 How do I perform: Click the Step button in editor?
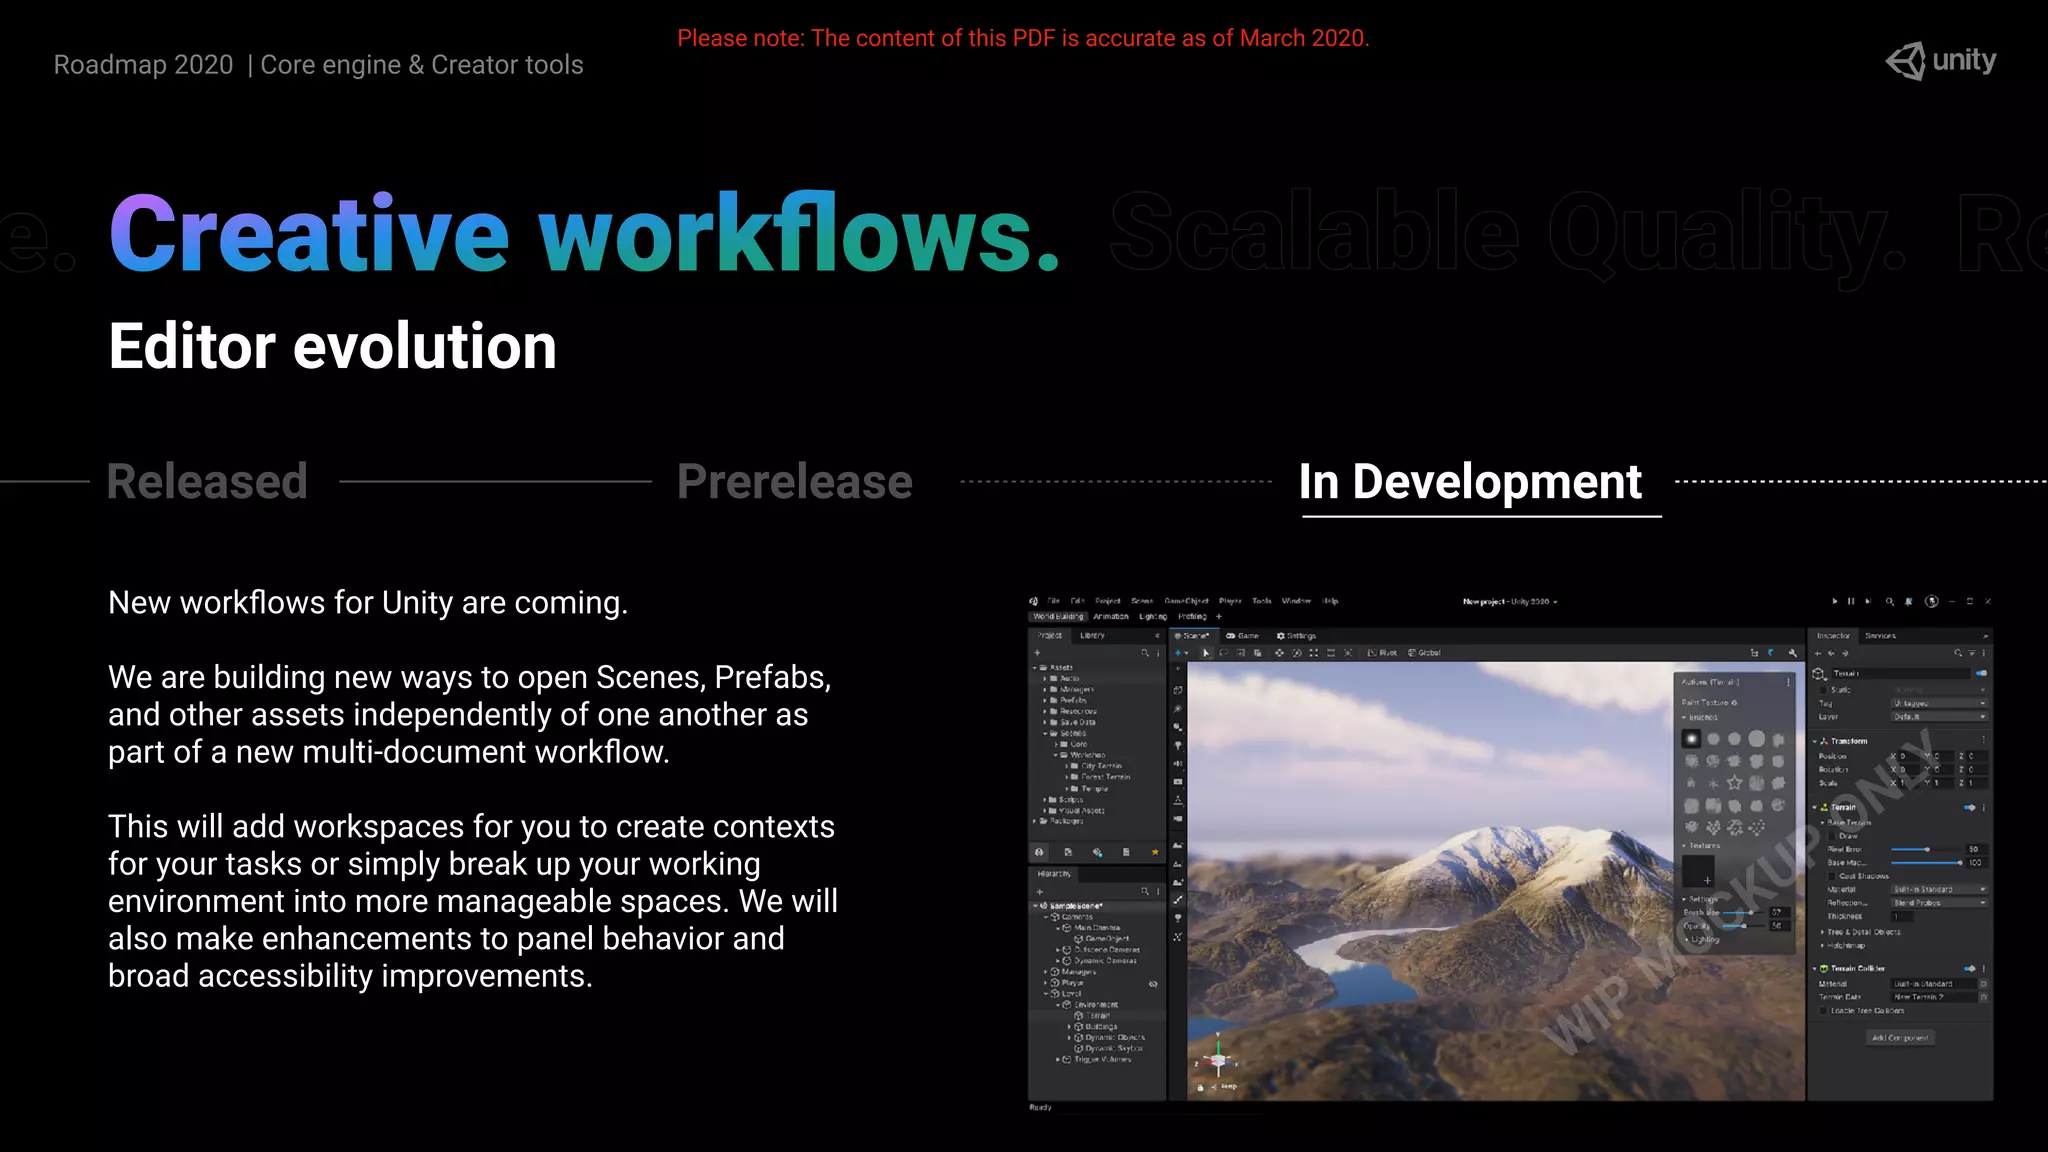[x=1868, y=601]
